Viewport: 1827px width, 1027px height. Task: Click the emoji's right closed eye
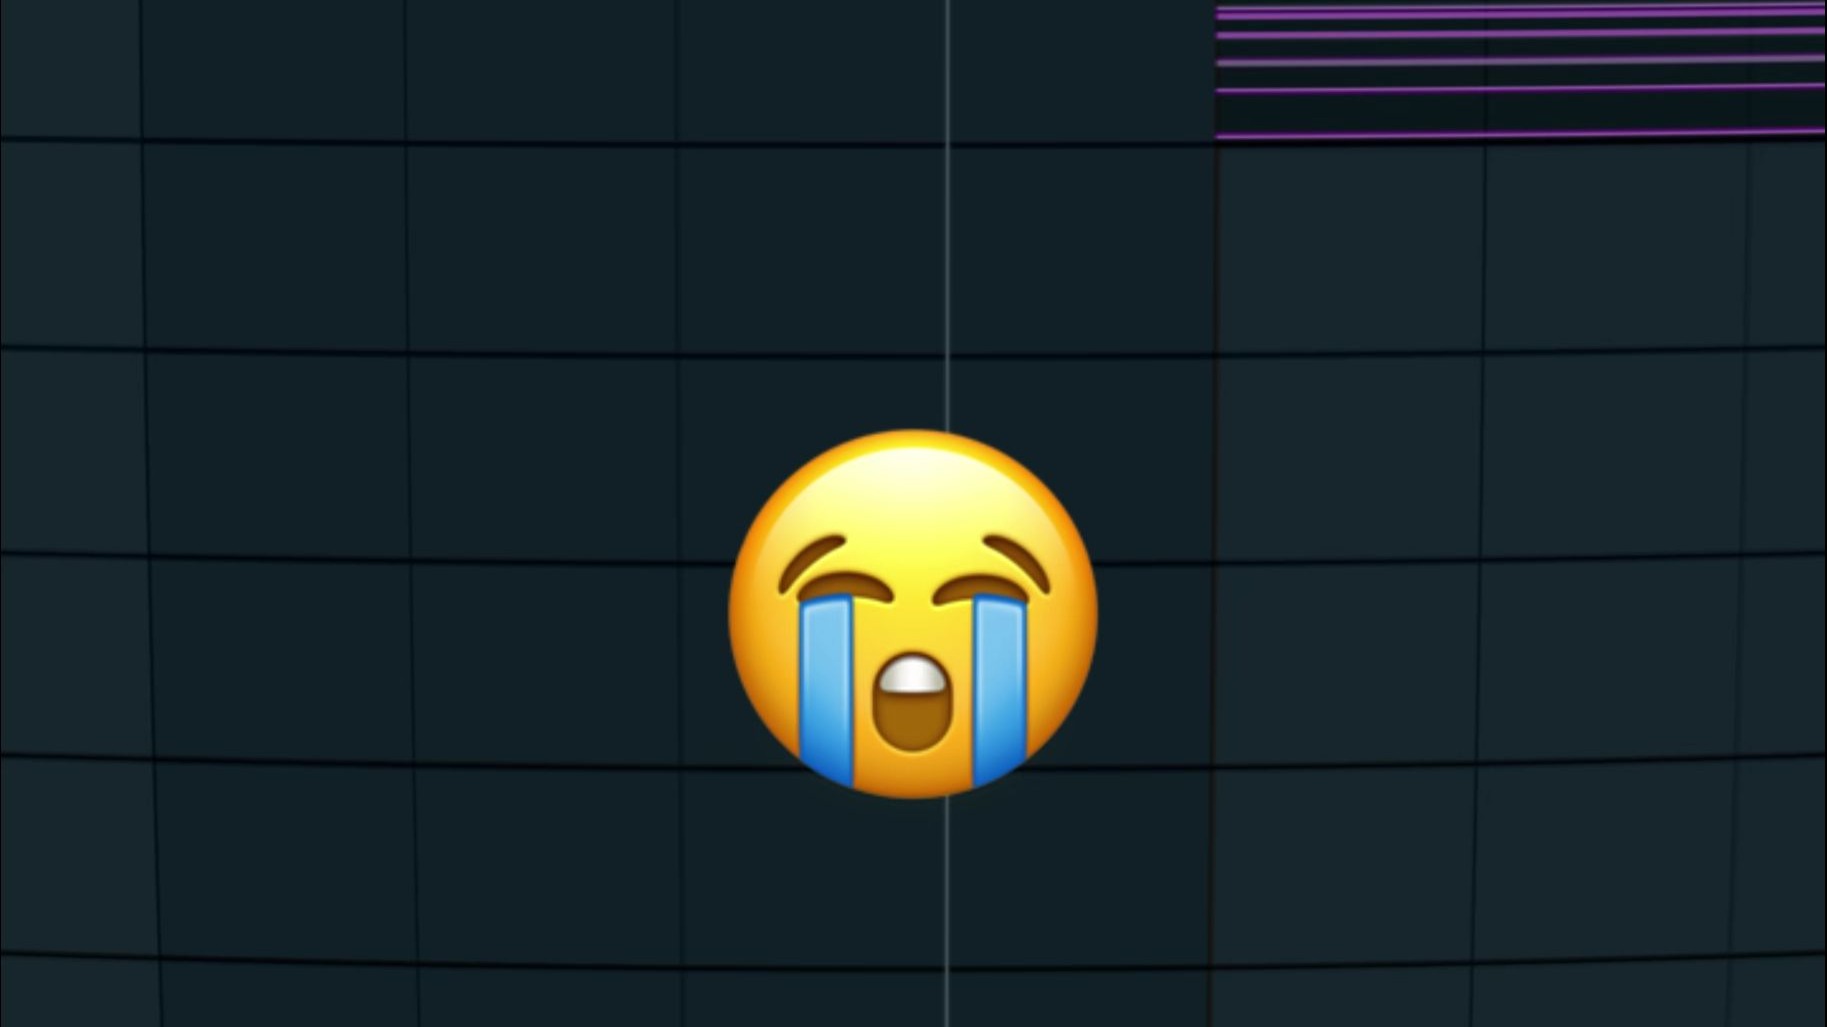982,587
